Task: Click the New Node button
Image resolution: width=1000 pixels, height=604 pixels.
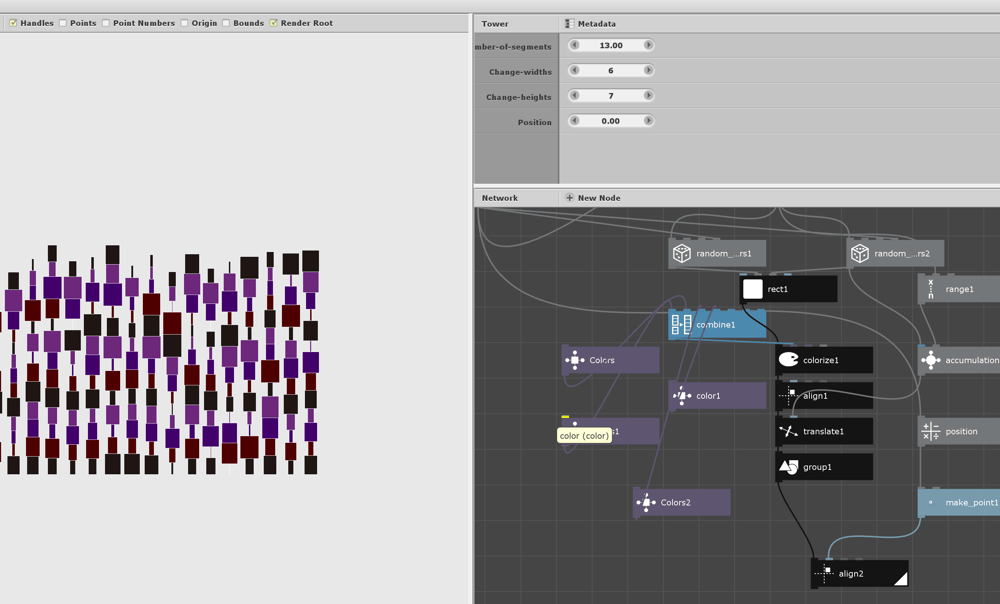Action: tap(593, 198)
